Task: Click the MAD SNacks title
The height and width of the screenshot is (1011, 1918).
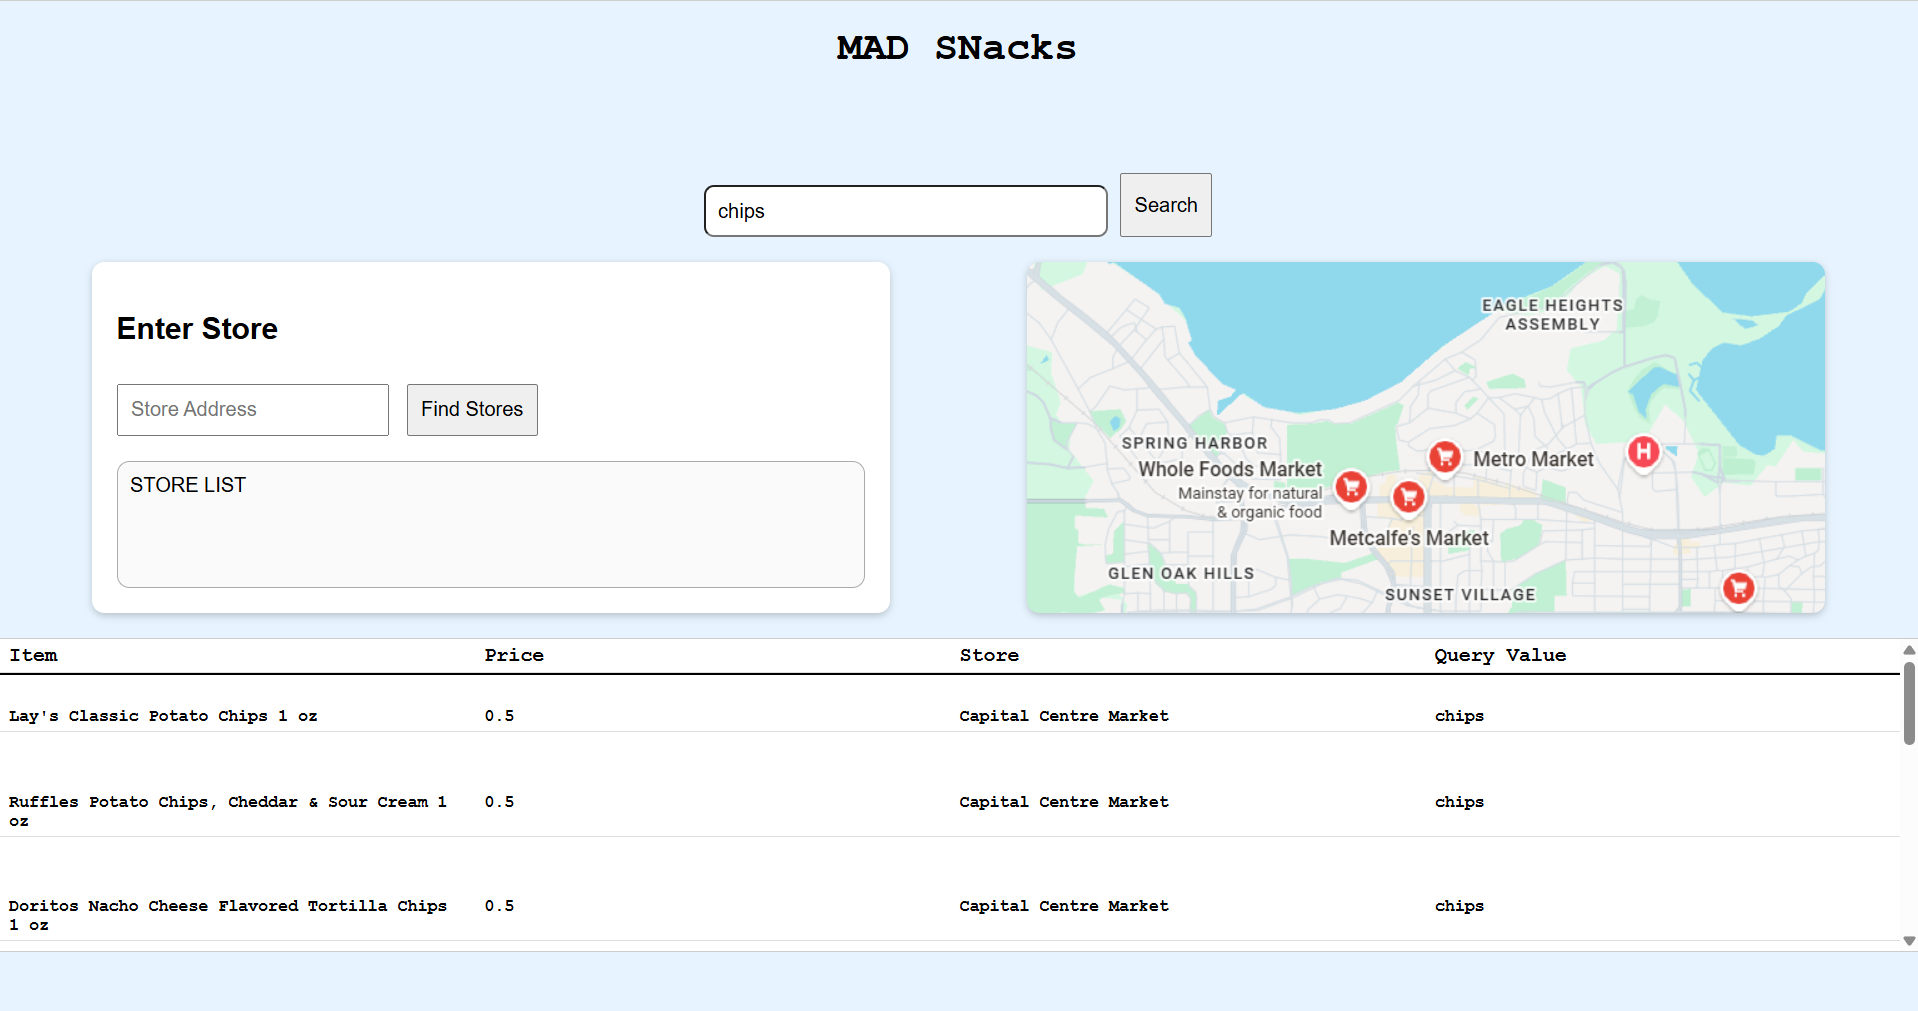Action: click(957, 48)
